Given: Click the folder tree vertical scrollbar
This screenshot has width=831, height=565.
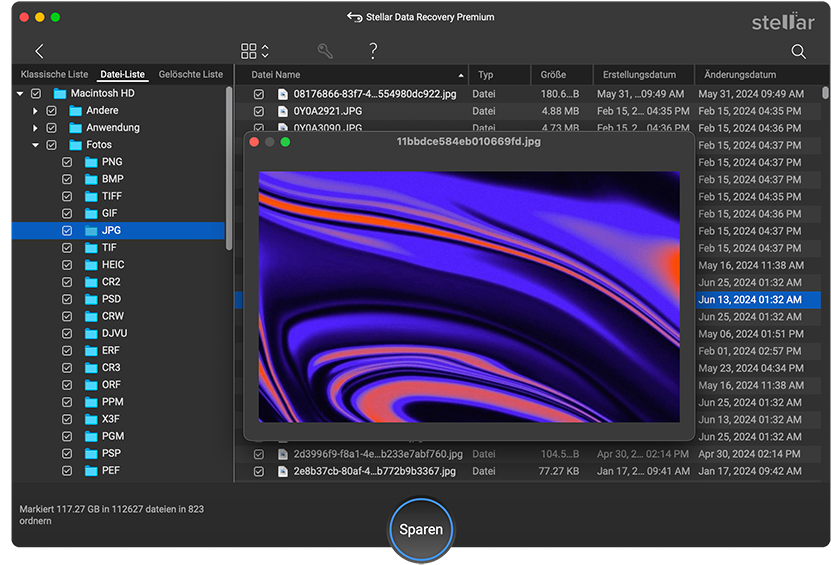Looking at the screenshot, I should tap(229, 170).
